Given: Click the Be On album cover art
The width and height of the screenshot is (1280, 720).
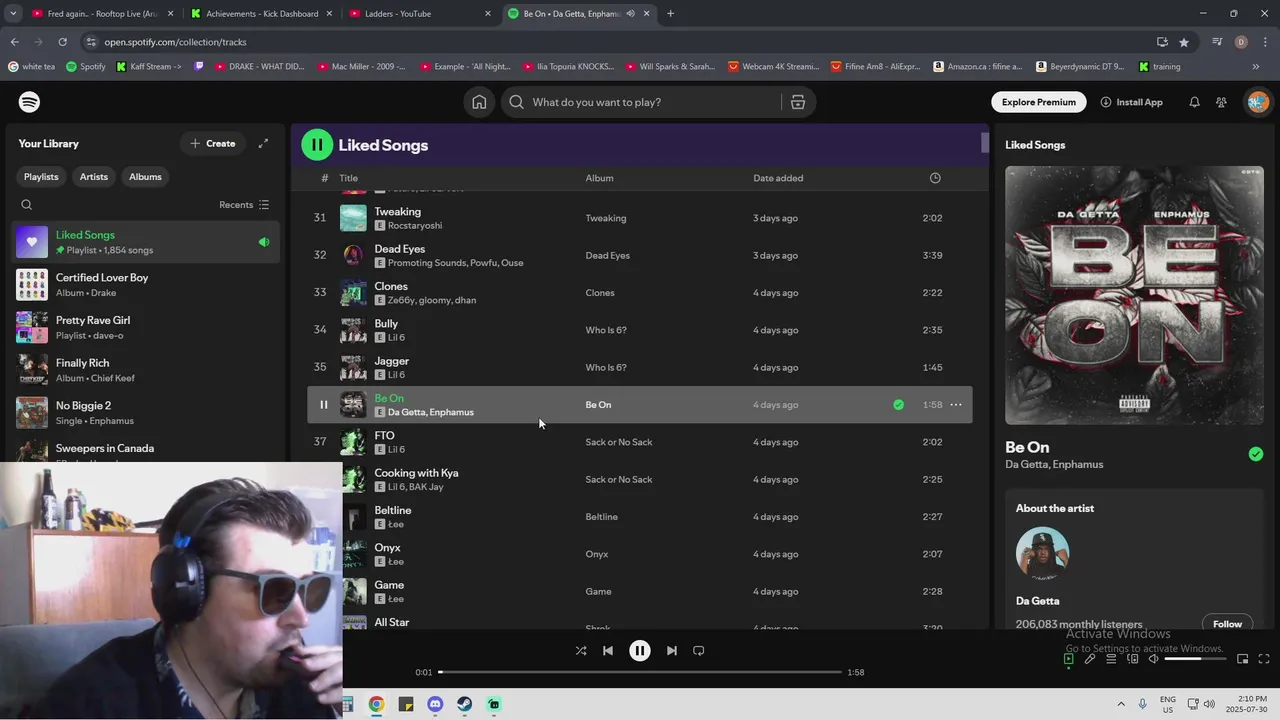Looking at the screenshot, I should [x=1134, y=295].
